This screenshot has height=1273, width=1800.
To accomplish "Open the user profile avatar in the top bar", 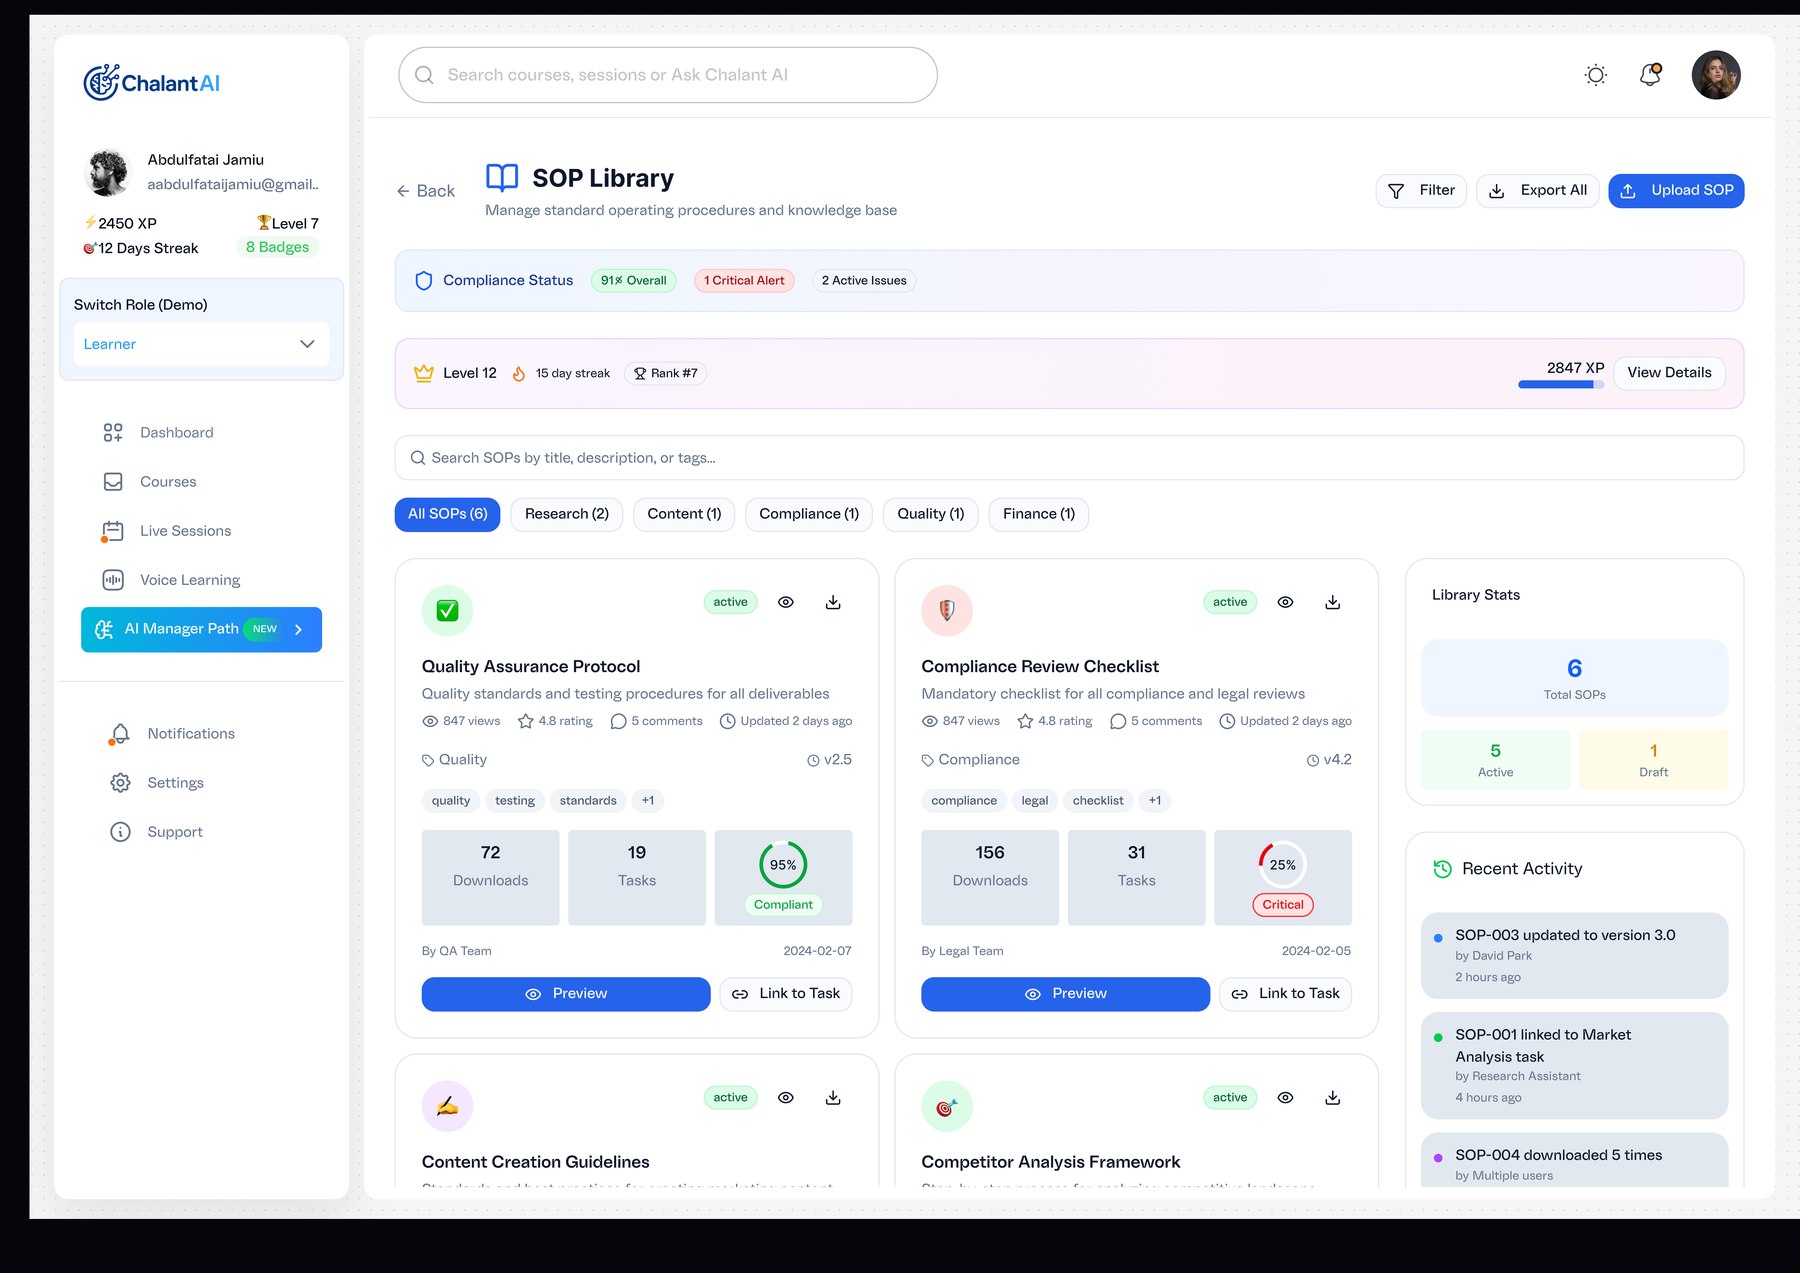I will point(1716,75).
